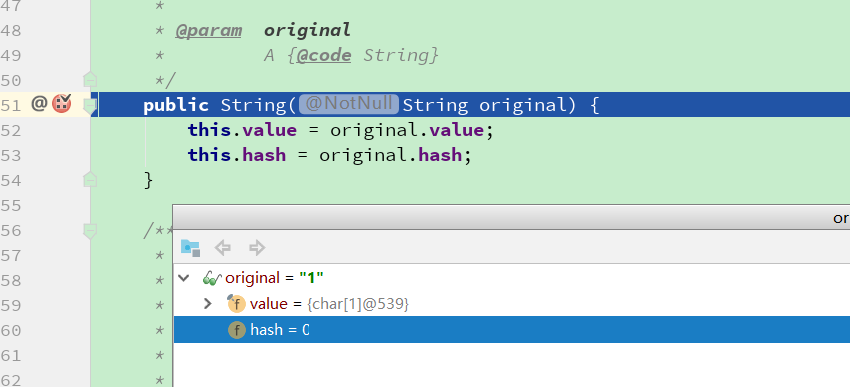Click the @param tag in Javadoc
The image size is (850, 387).
point(209,30)
